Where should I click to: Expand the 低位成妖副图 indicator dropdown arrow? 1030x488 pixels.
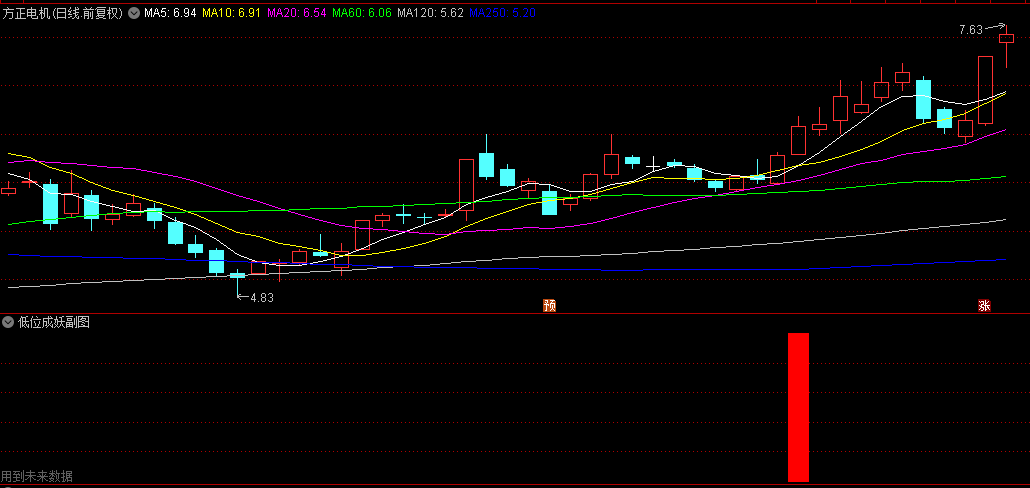9,322
